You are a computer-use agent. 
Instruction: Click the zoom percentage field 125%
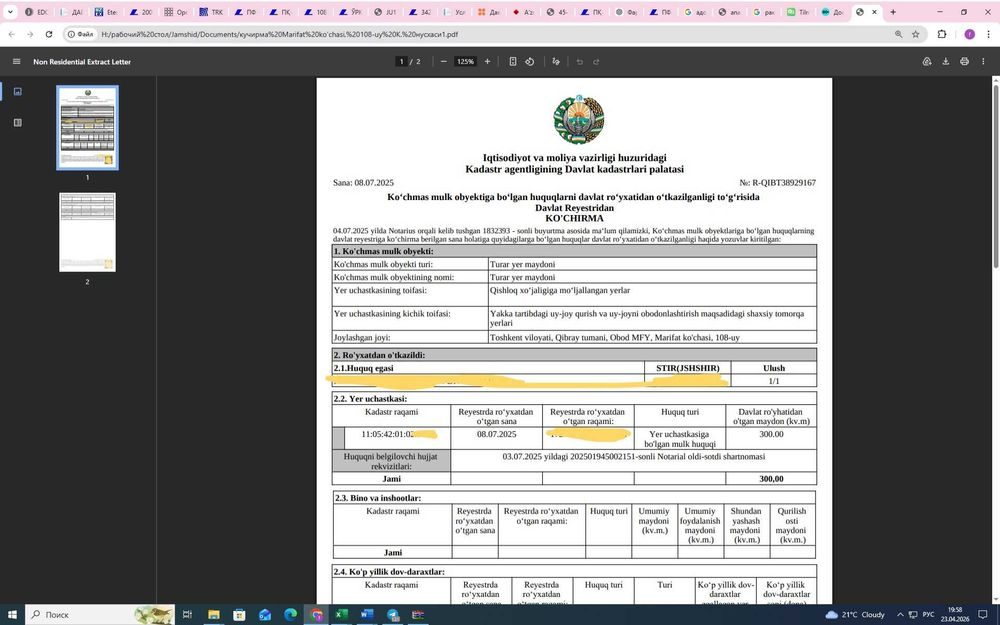pos(465,62)
